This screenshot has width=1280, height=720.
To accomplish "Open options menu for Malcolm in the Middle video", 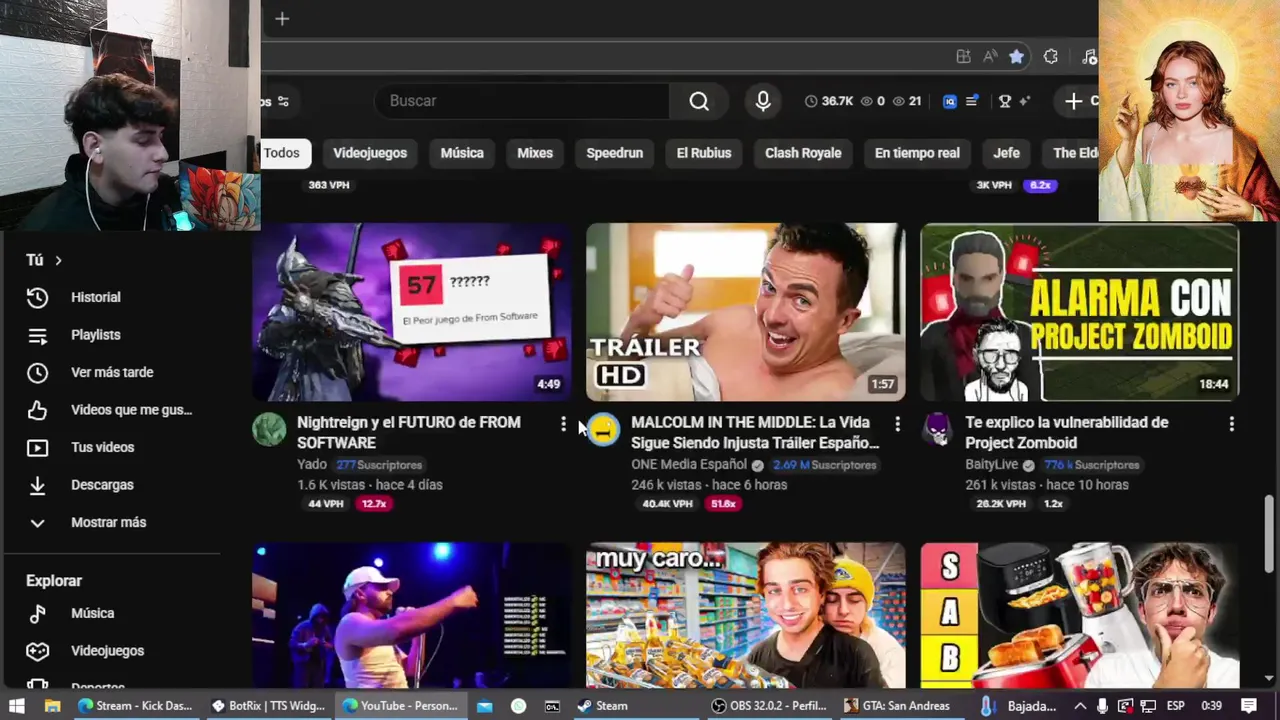I will coord(897,424).
